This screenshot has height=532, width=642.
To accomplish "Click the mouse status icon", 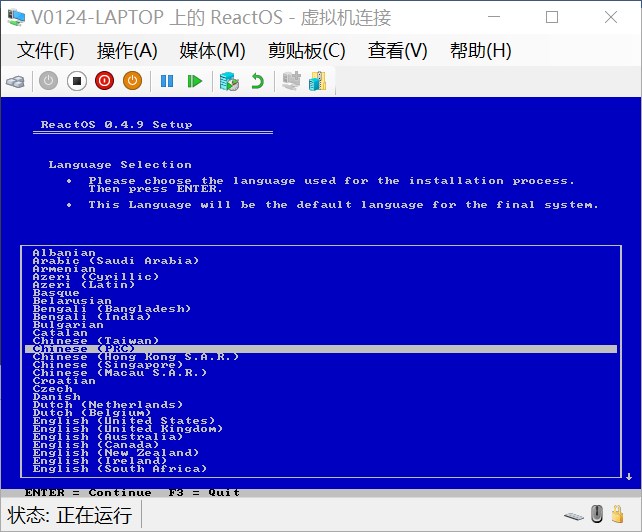I will [597, 514].
